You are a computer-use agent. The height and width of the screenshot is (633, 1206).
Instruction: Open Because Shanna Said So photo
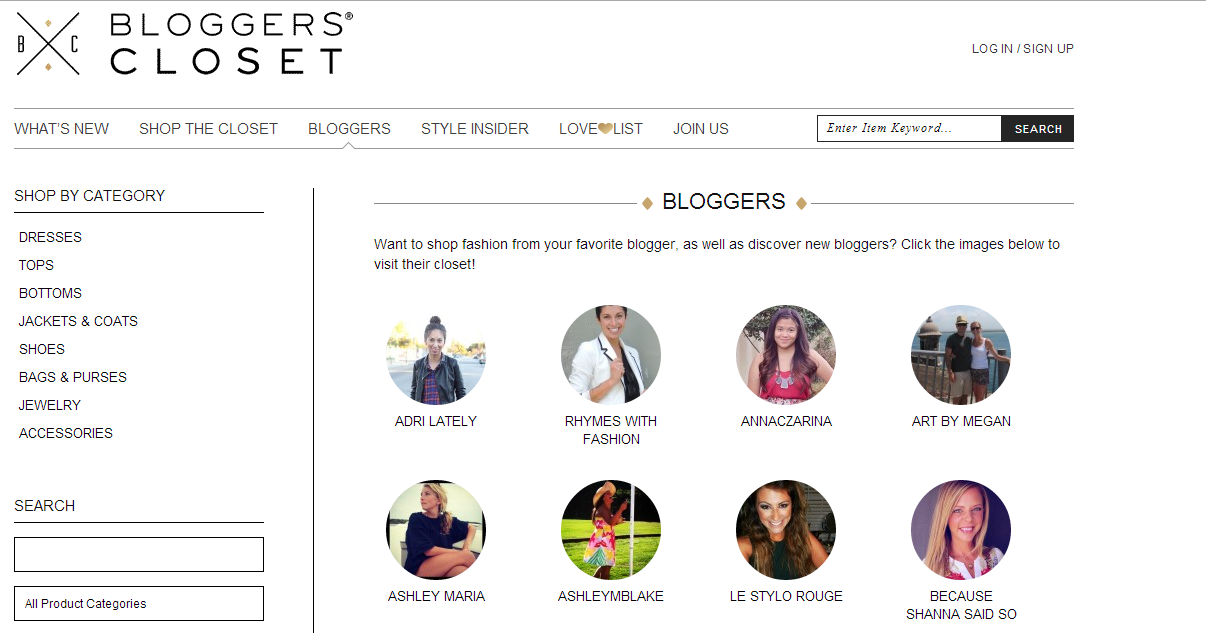click(961, 530)
